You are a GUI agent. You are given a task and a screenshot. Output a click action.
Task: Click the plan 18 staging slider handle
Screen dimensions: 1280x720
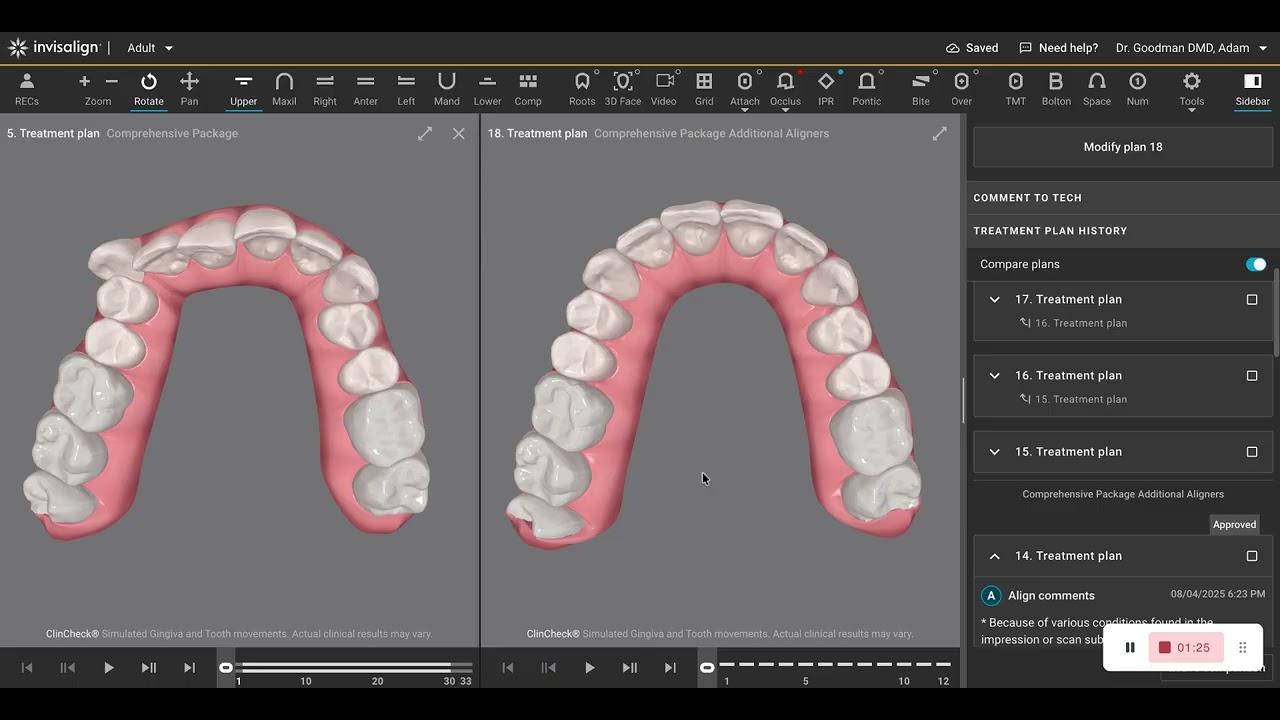pos(708,667)
